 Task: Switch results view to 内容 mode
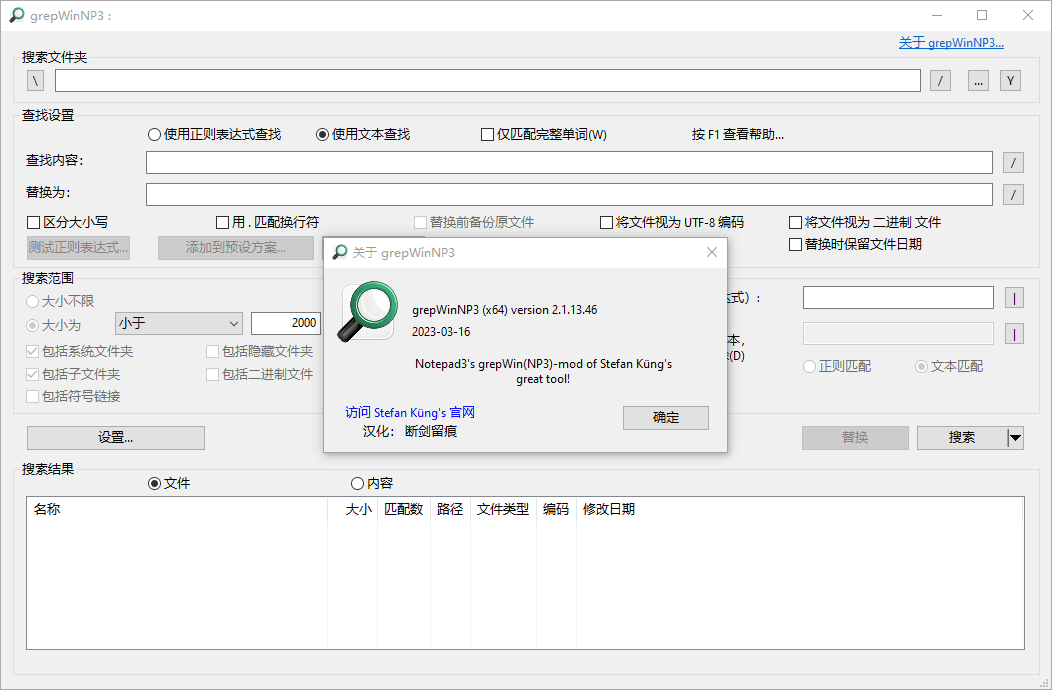[x=357, y=482]
